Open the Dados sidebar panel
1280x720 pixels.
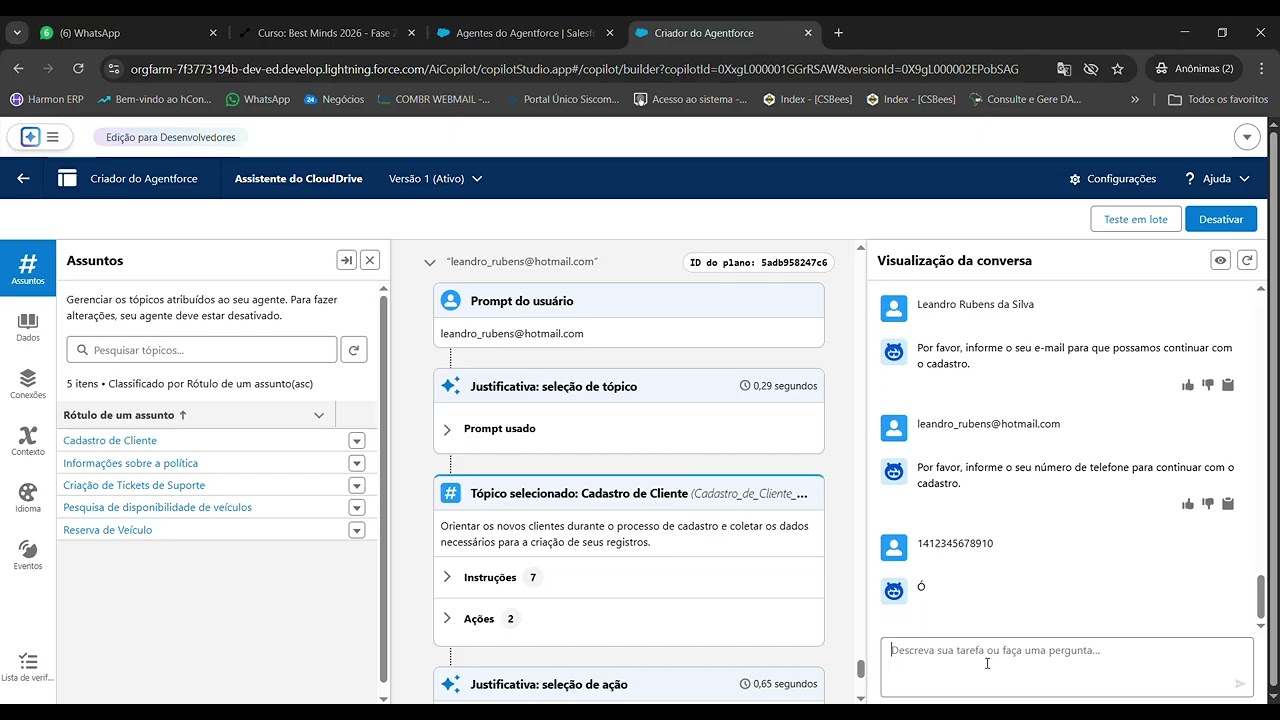(28, 326)
